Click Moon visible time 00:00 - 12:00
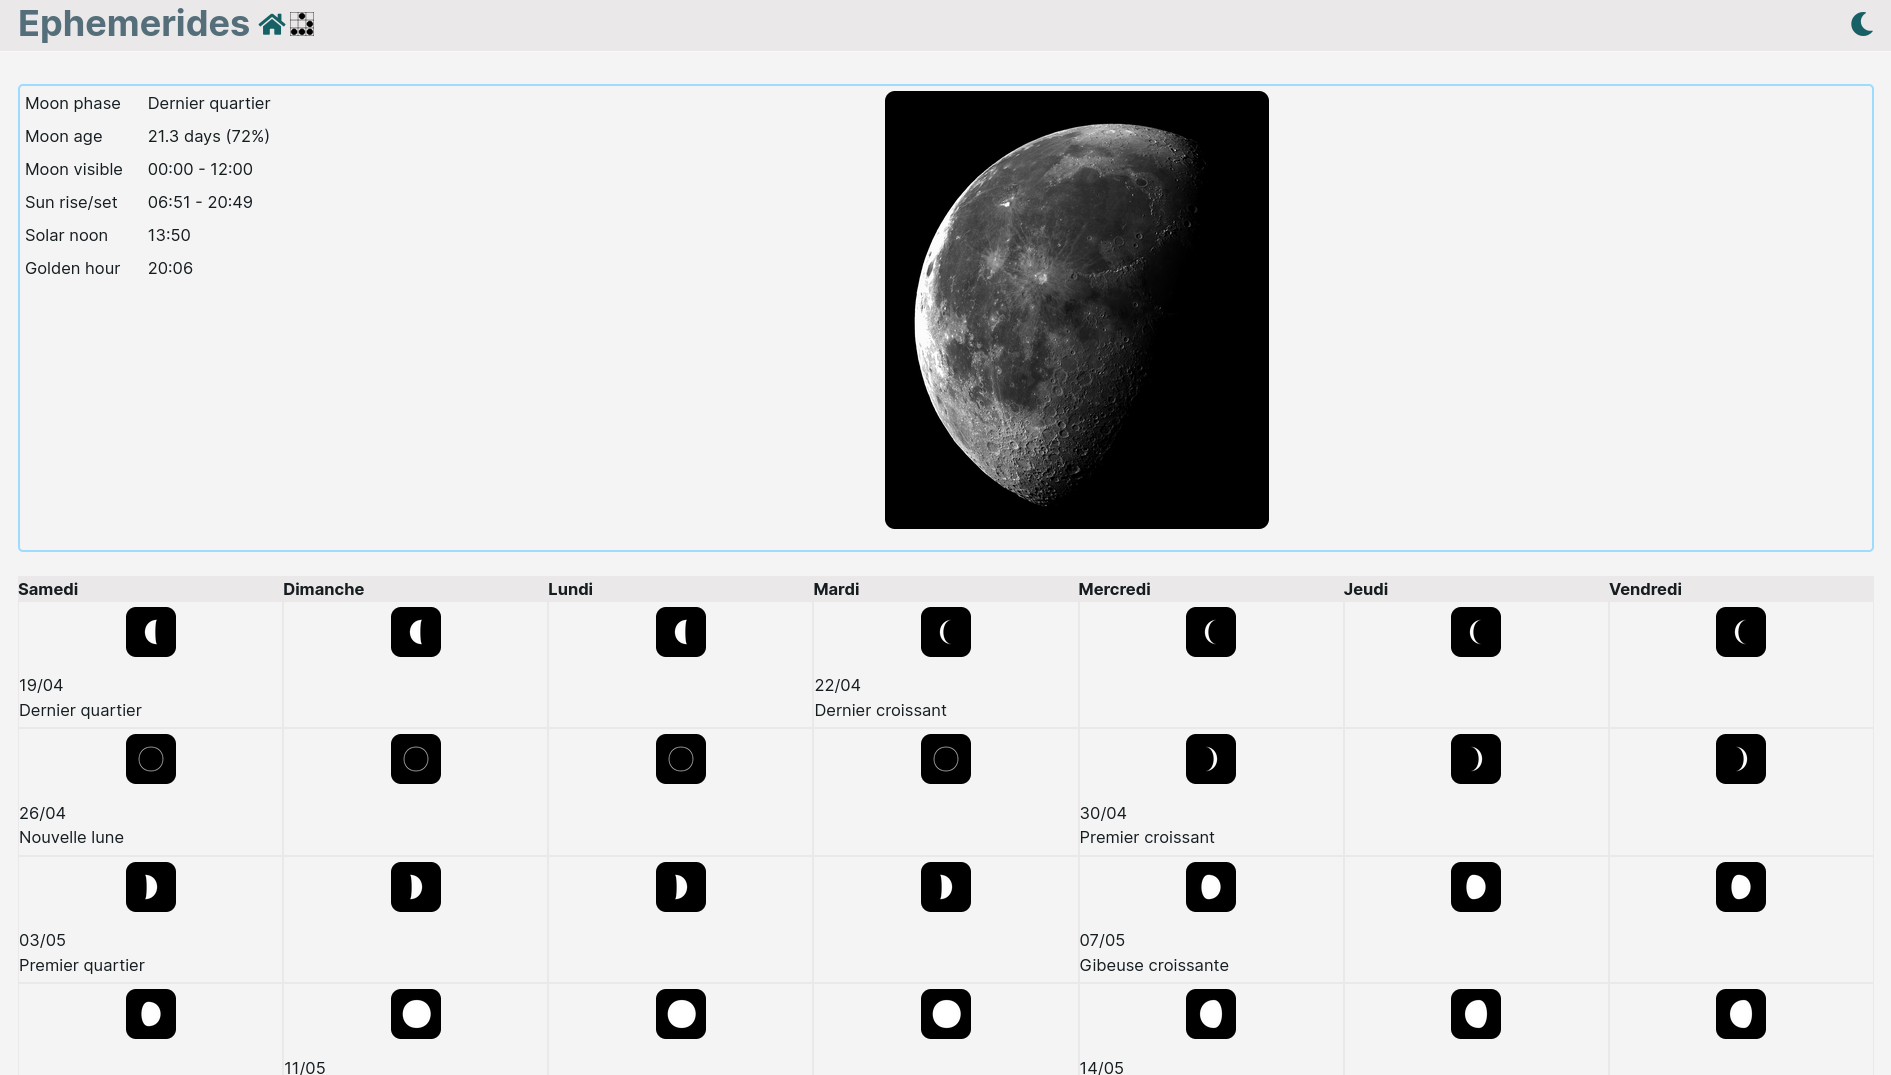Image resolution: width=1891 pixels, height=1075 pixels. tap(200, 169)
